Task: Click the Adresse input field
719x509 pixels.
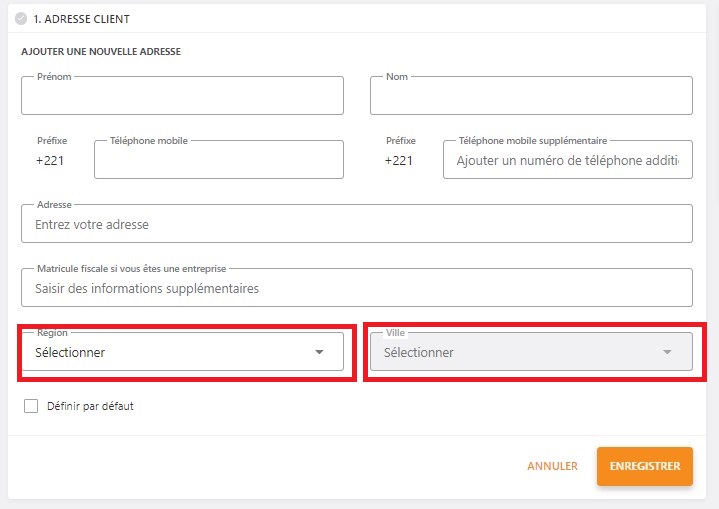Action: coord(357,224)
